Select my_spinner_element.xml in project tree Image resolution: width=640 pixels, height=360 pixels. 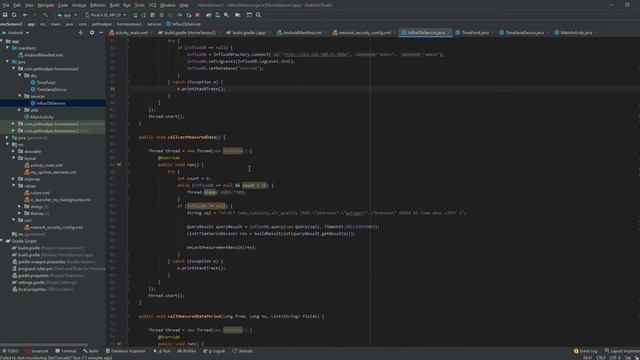[53, 172]
